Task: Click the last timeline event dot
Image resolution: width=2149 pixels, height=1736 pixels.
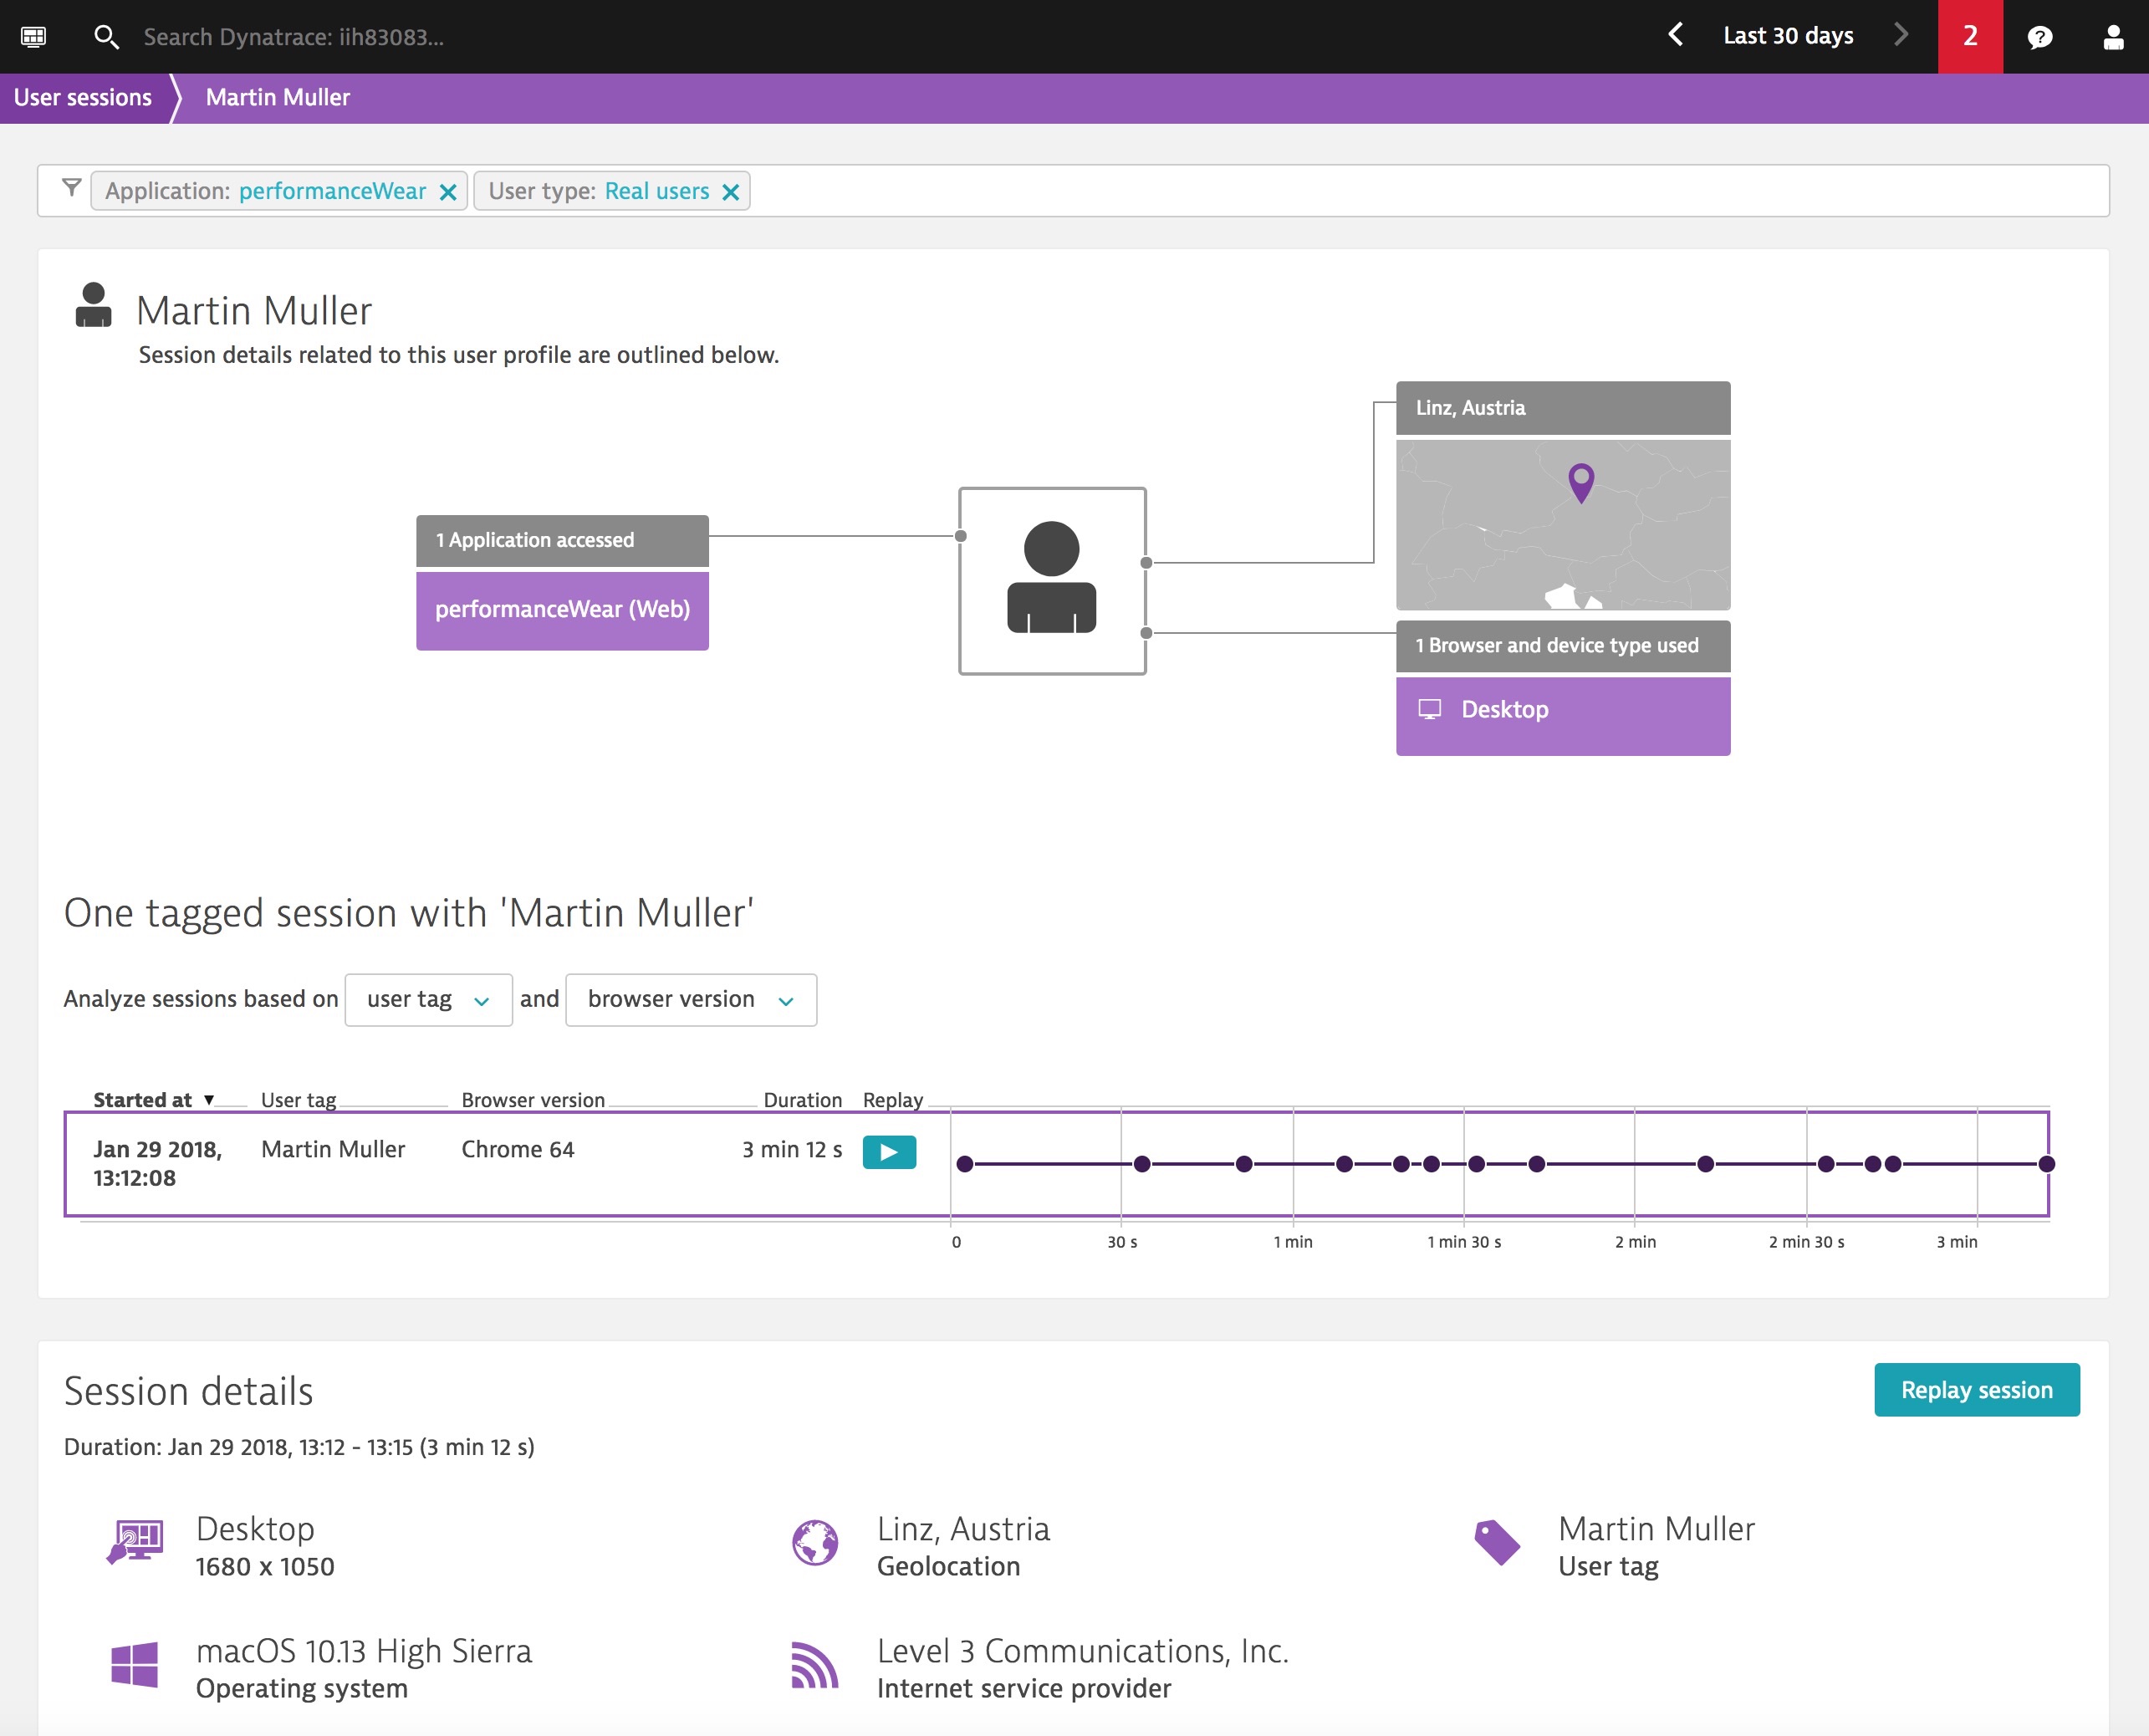Action: (2046, 1164)
